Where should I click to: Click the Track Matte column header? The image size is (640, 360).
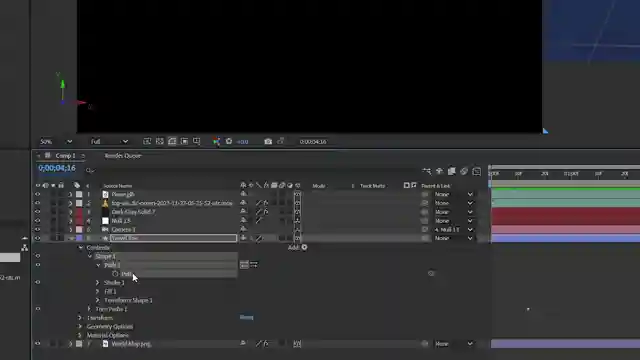(x=372, y=186)
